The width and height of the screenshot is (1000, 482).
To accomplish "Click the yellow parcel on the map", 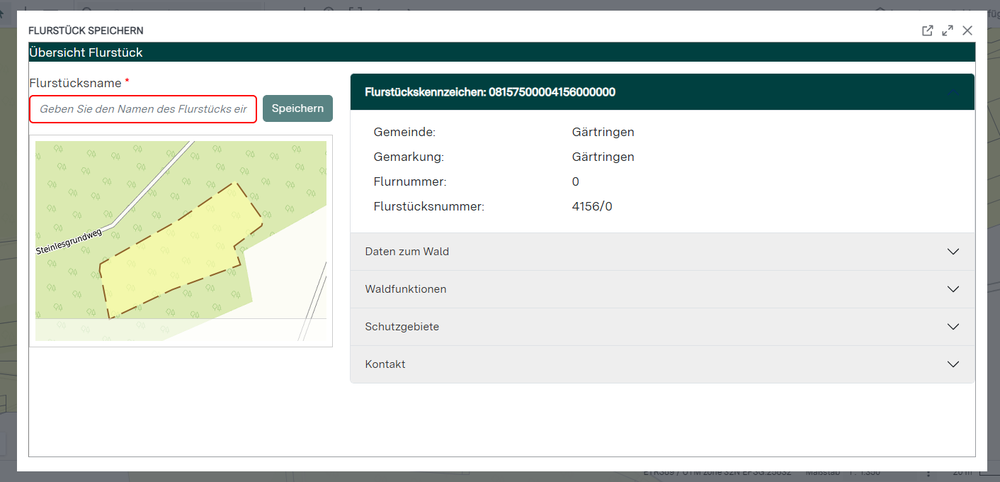I will [x=179, y=255].
